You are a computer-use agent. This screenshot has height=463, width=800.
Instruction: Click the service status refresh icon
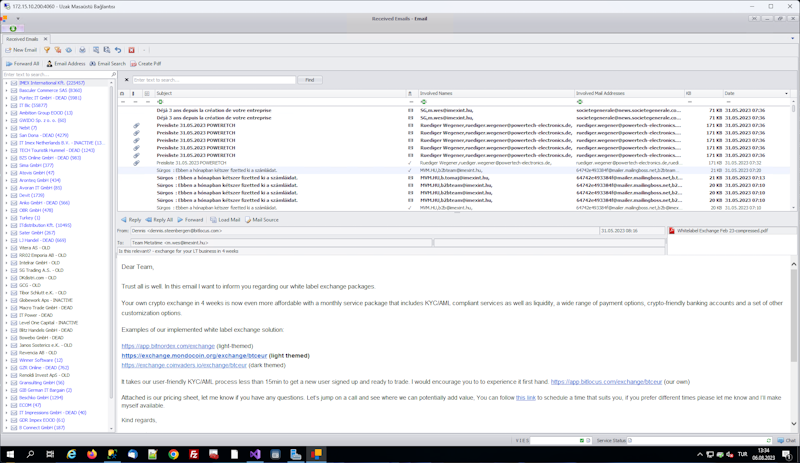click(768, 441)
